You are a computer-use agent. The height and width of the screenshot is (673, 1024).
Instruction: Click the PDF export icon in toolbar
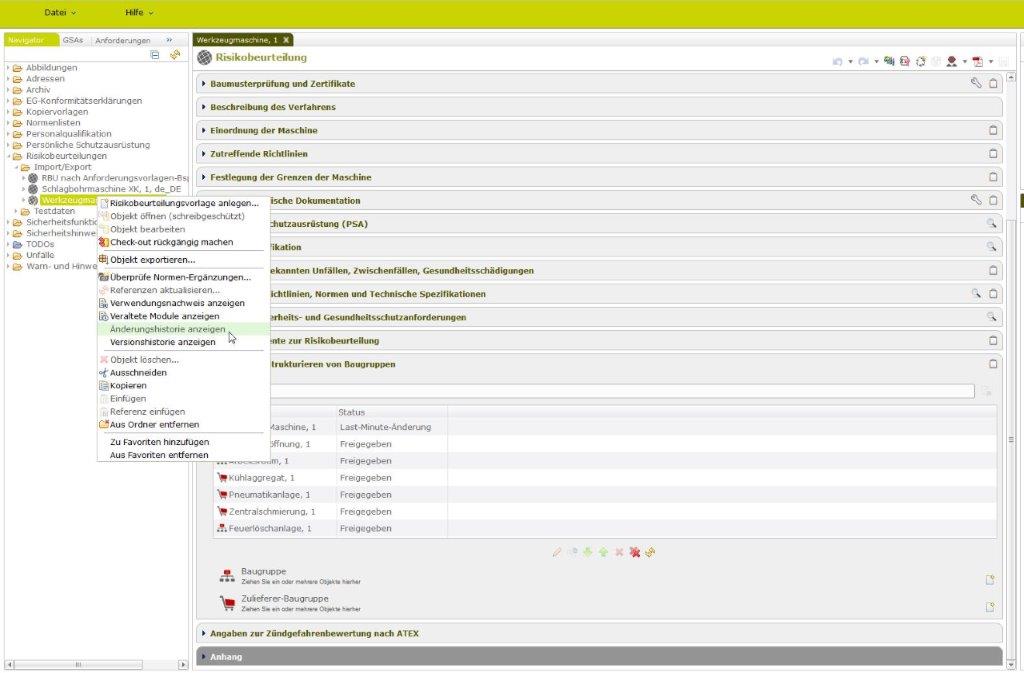pyautogui.click(x=977, y=61)
